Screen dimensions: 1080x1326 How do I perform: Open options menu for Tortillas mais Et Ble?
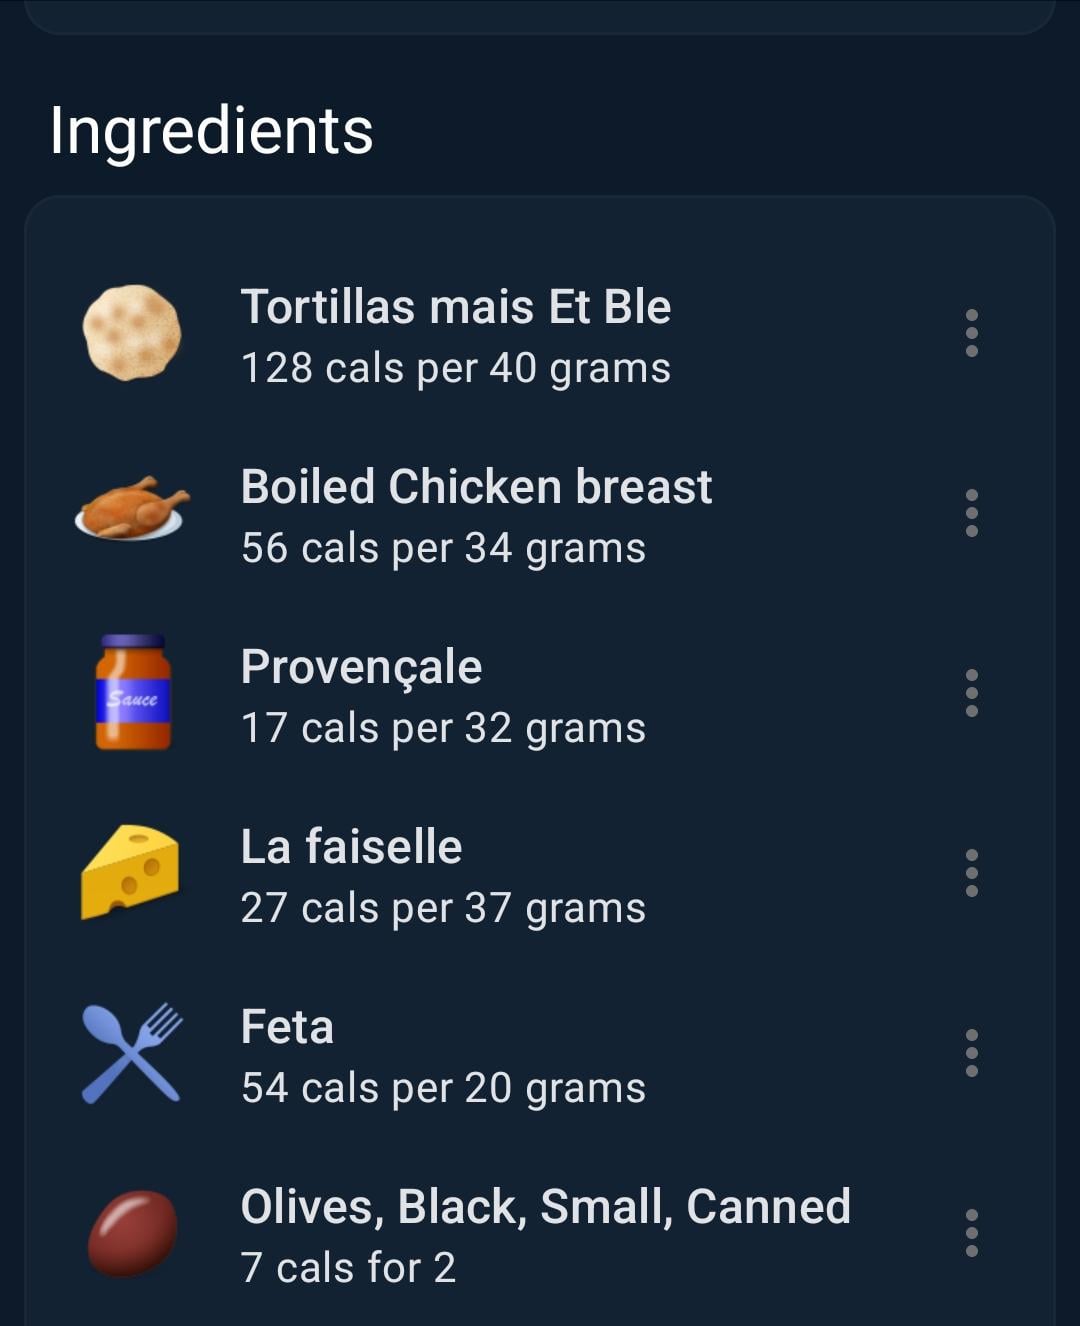click(971, 333)
